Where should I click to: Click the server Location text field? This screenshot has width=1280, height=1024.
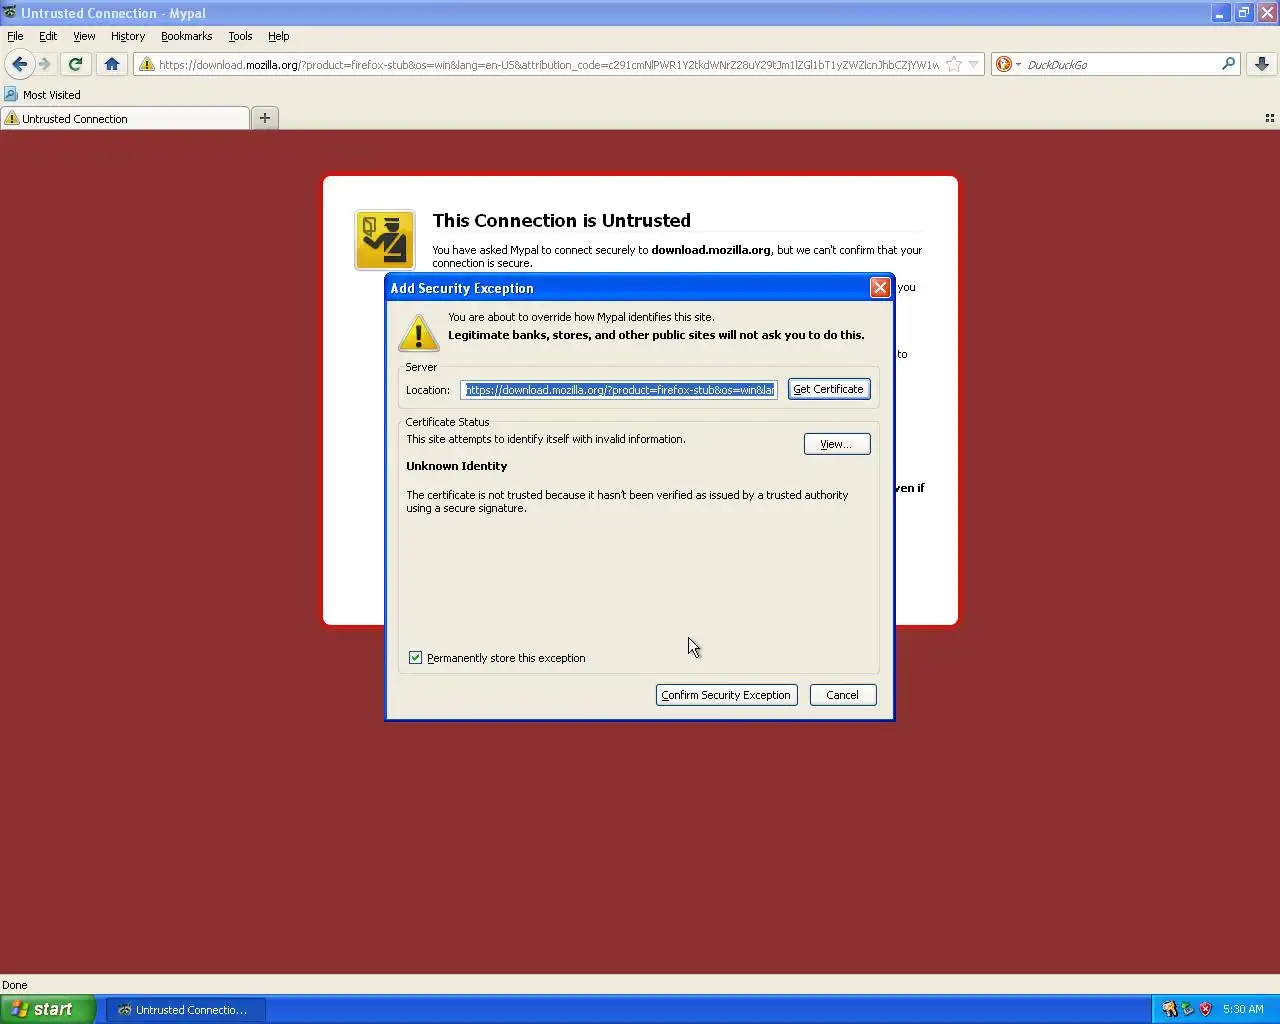coord(618,390)
